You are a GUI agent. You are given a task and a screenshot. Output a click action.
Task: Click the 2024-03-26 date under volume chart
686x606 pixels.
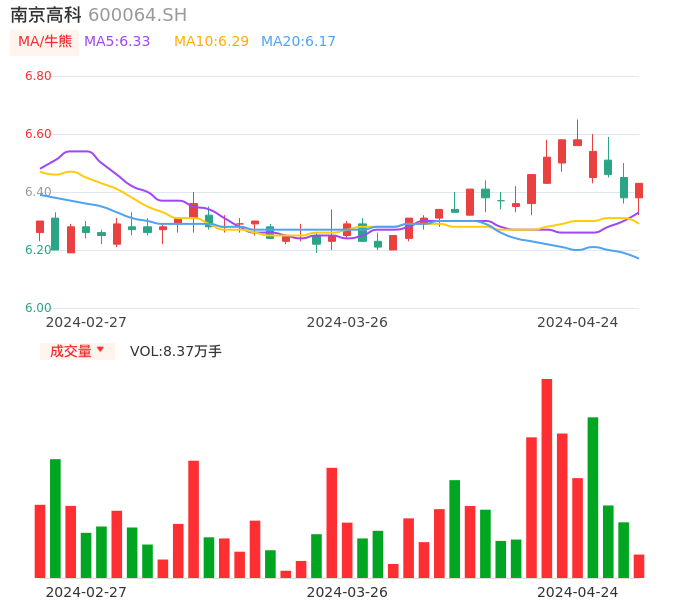coord(347,592)
